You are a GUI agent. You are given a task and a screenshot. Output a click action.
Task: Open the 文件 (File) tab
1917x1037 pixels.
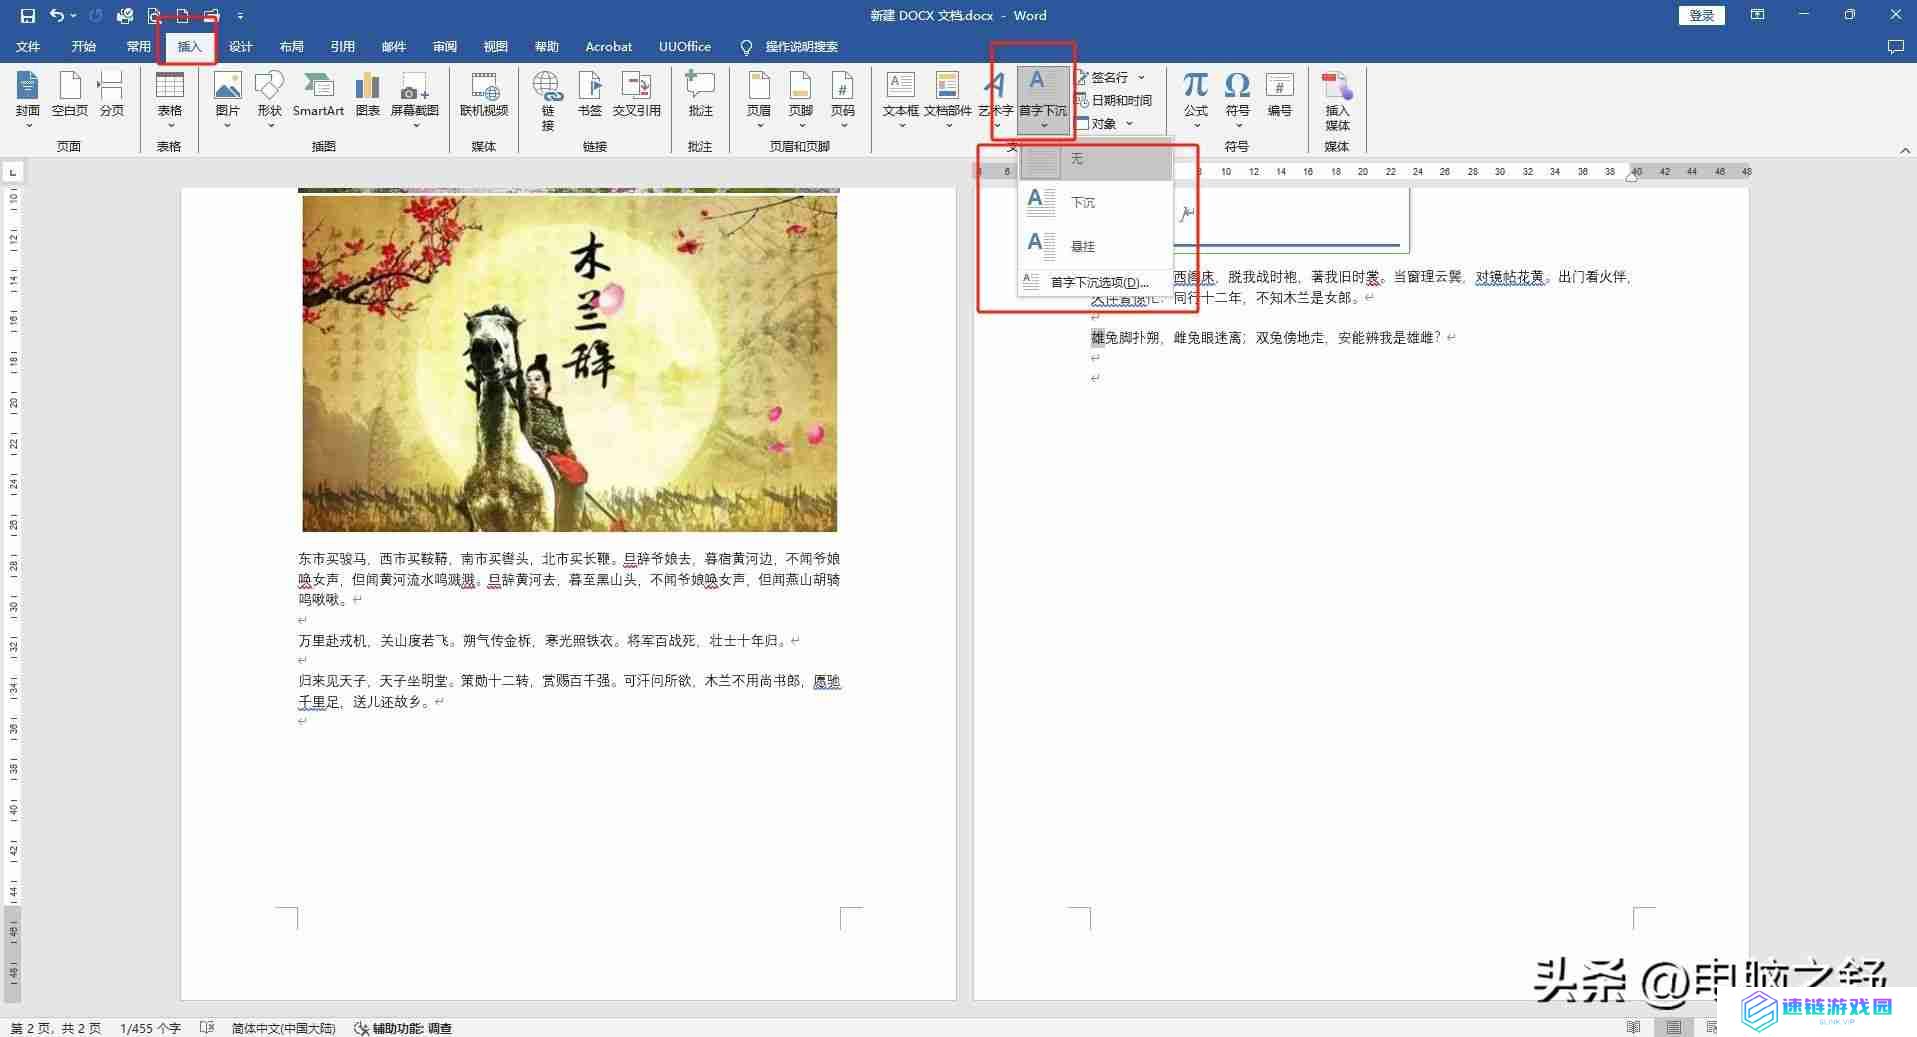pos(28,47)
